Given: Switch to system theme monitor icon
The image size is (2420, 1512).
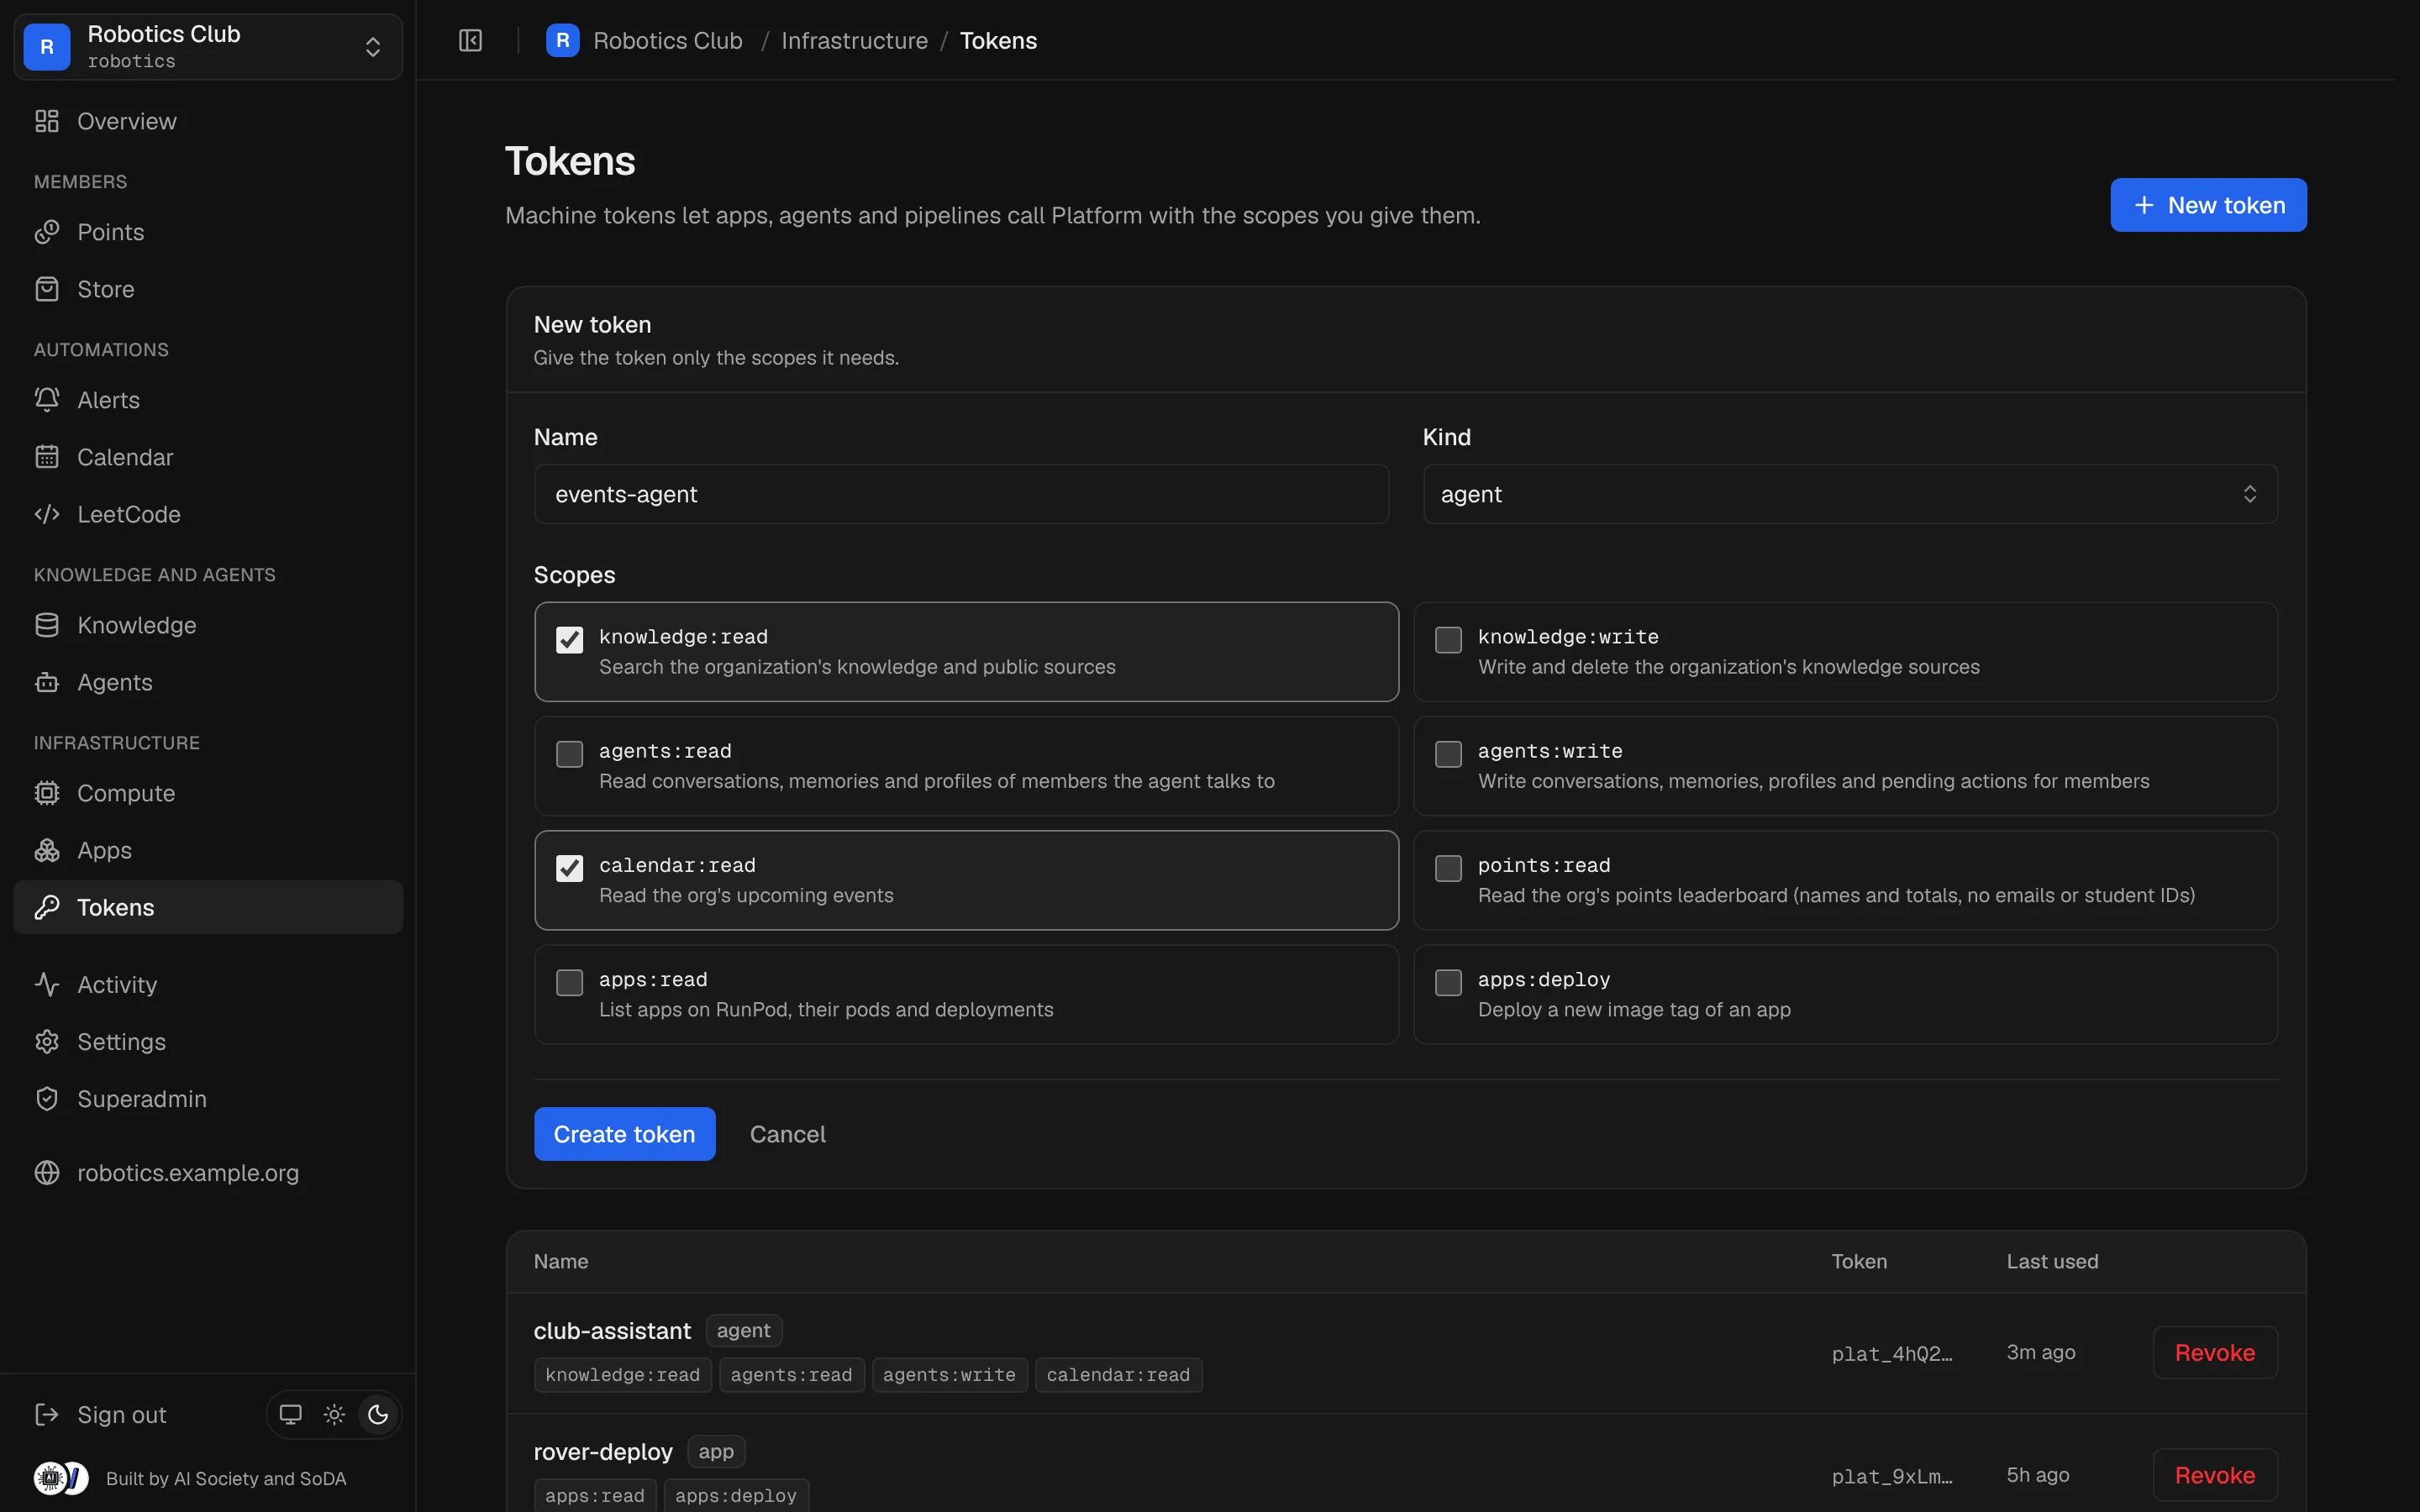Looking at the screenshot, I should [x=290, y=1414].
